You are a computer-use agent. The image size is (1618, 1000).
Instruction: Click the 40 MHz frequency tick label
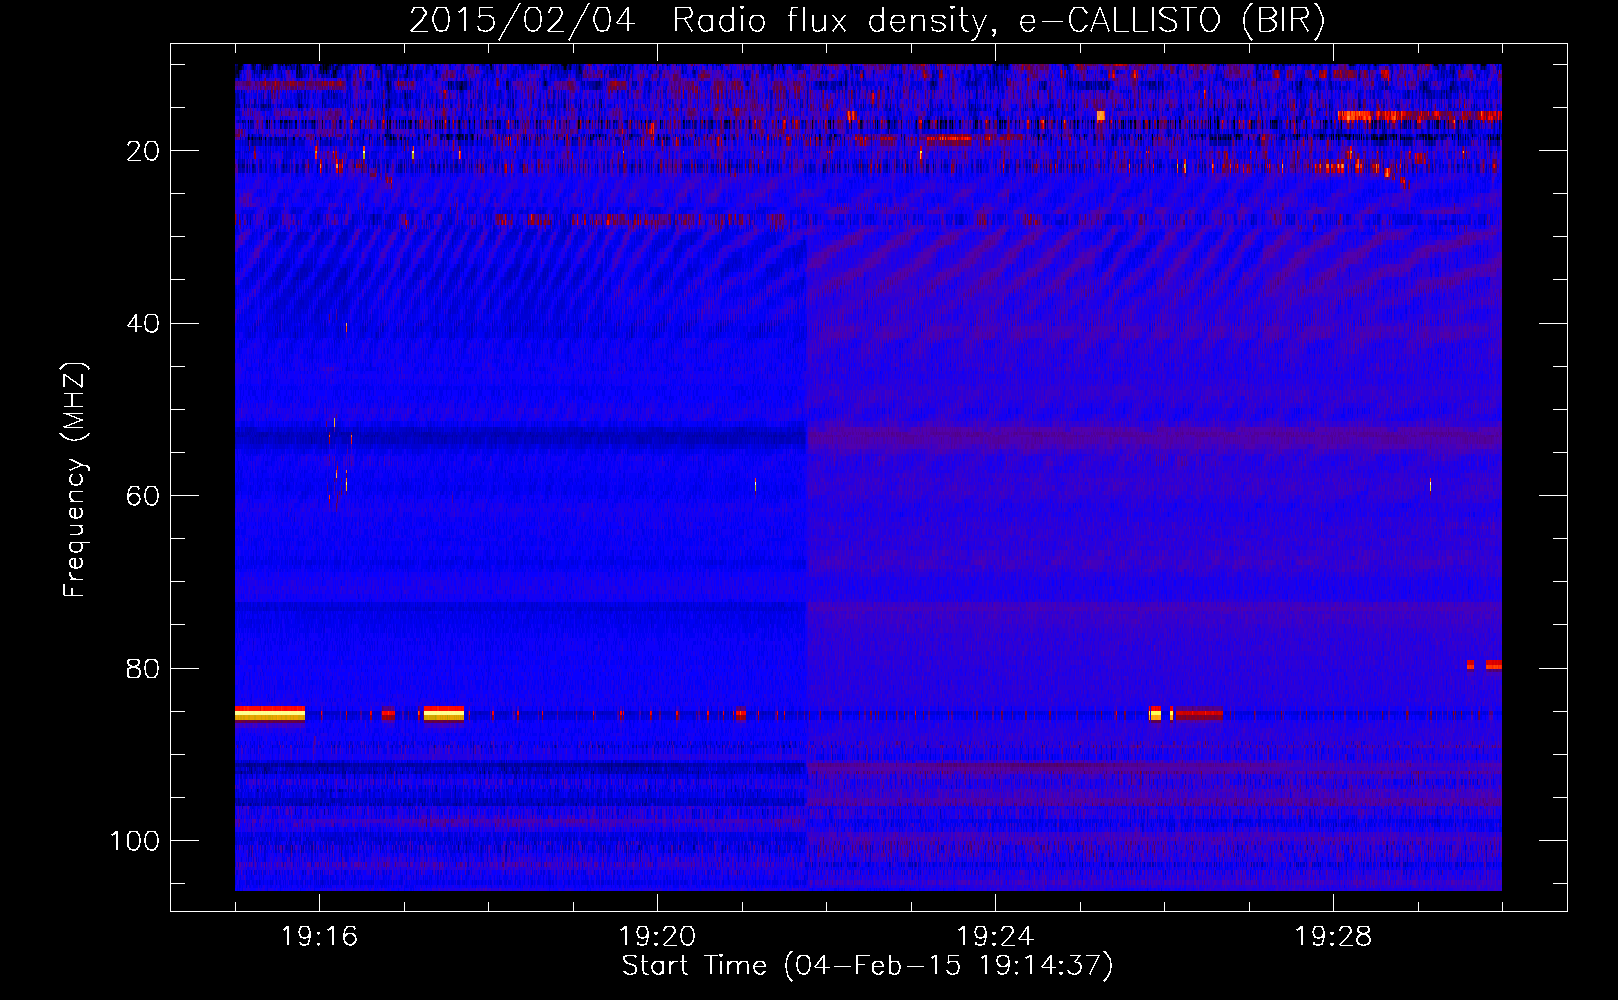143,324
